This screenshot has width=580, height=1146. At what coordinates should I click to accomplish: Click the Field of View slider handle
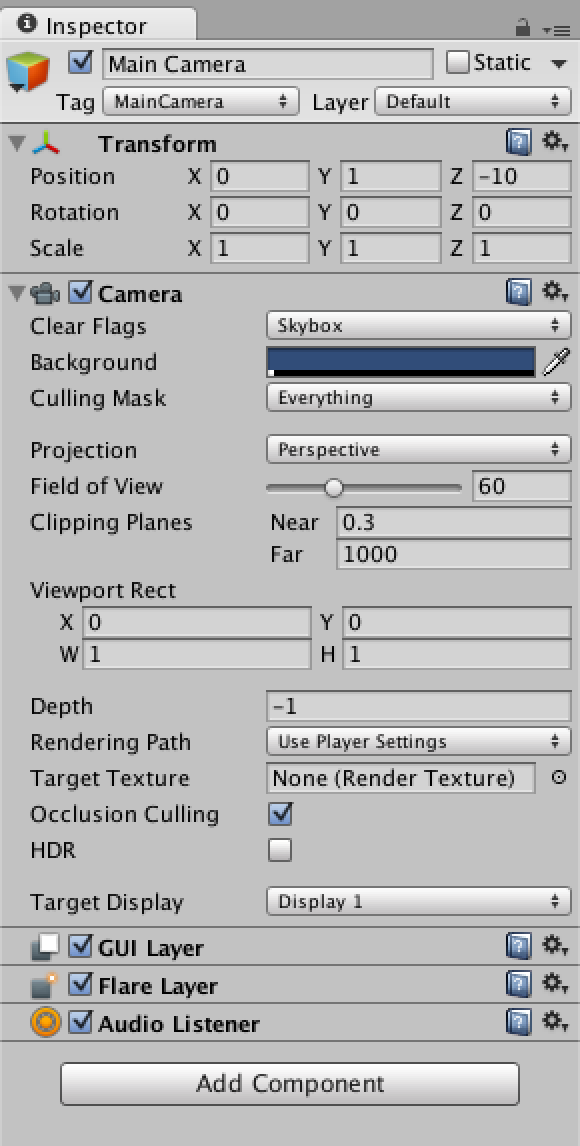click(x=334, y=487)
